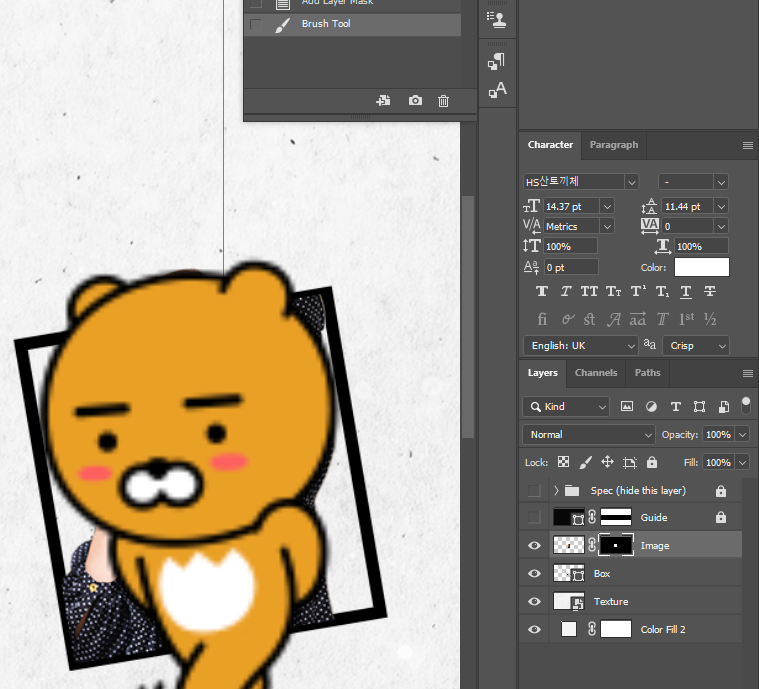
Task: Hide the Color Fill 2 layer
Action: [x=534, y=629]
